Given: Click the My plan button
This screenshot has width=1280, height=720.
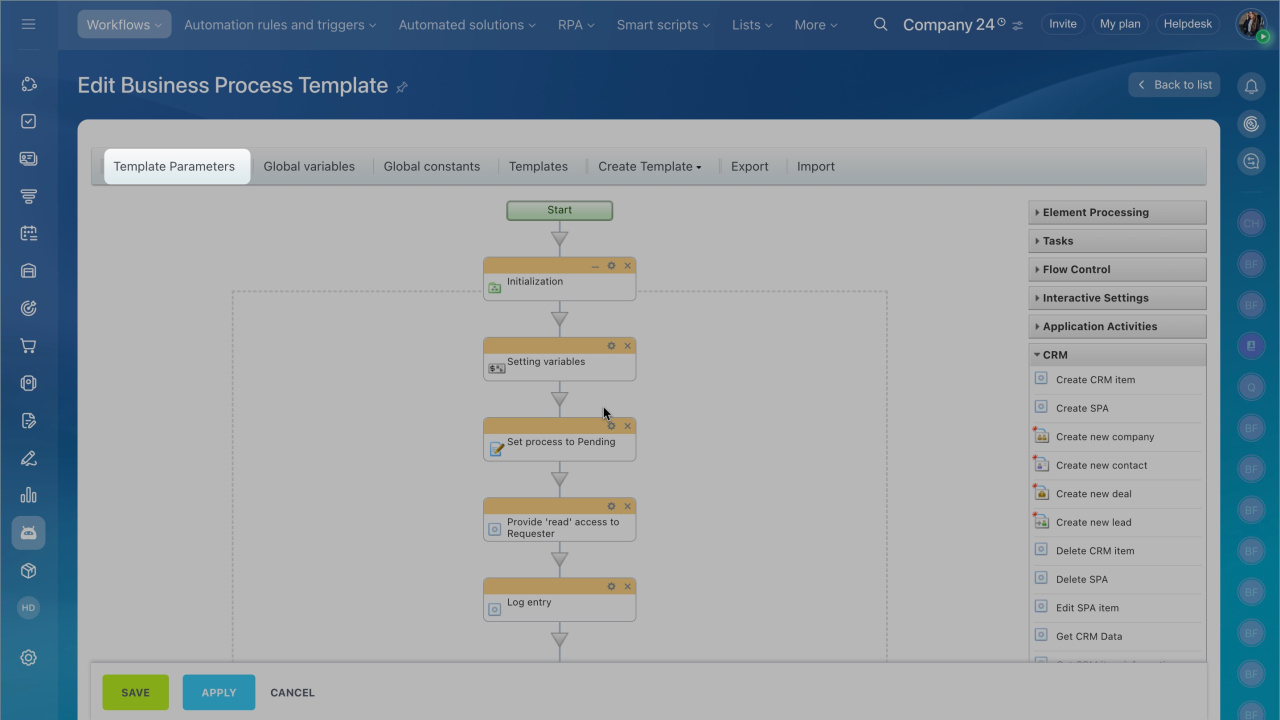Looking at the screenshot, I should pos(1120,24).
